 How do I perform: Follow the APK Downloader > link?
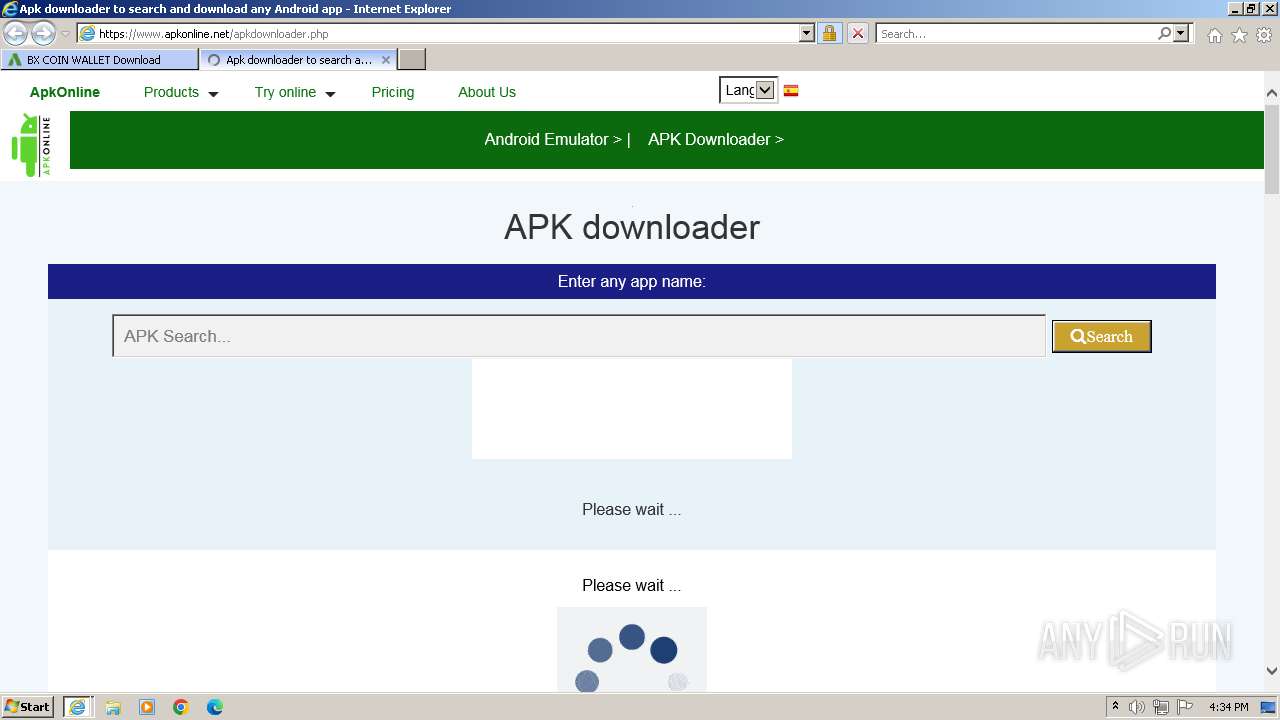click(x=716, y=139)
